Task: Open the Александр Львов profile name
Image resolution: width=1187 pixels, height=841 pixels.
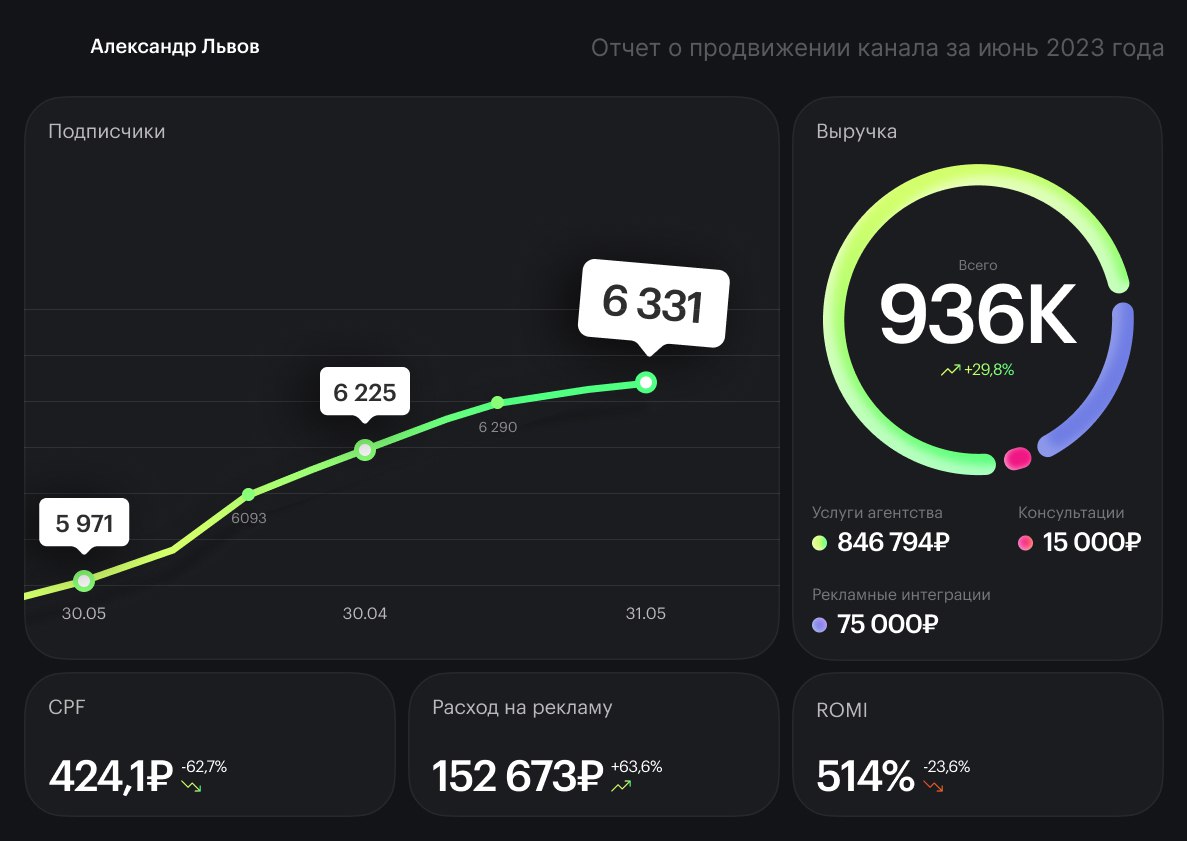Action: [175, 47]
